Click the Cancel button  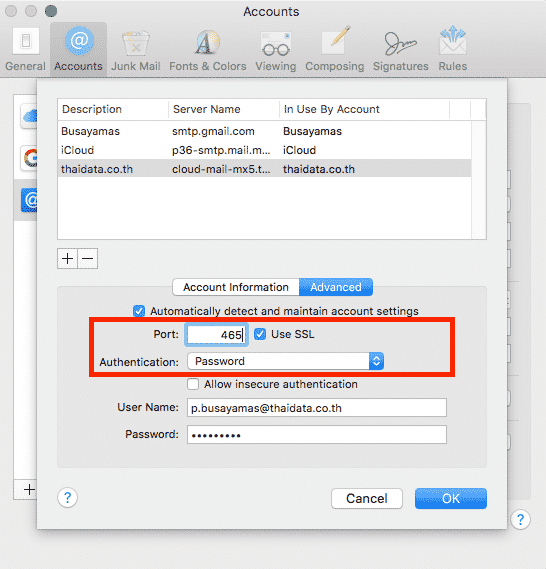click(x=367, y=498)
